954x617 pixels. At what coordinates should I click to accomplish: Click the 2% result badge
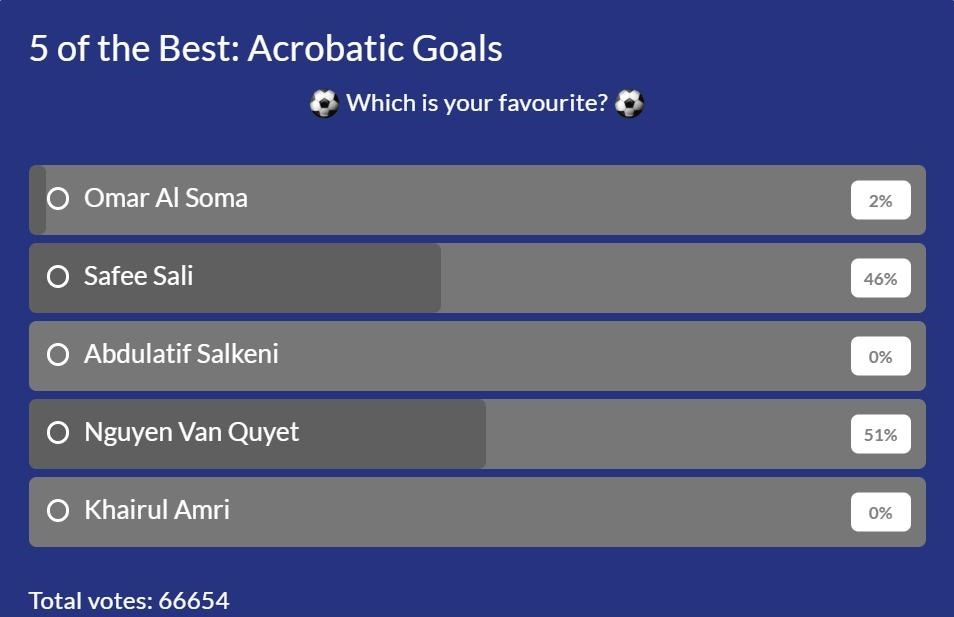pyautogui.click(x=880, y=200)
